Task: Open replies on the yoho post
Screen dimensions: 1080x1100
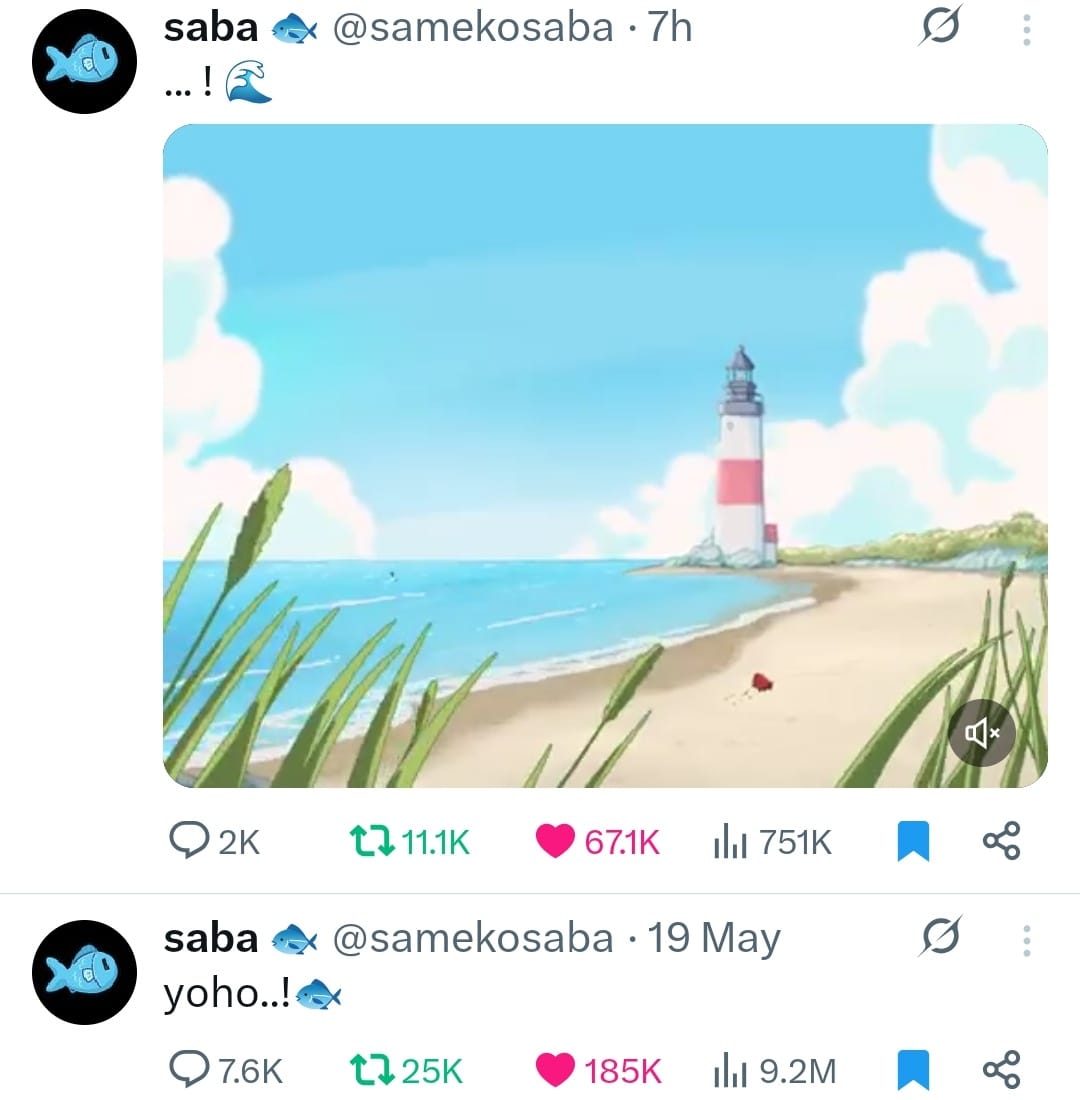Action: pos(226,1071)
